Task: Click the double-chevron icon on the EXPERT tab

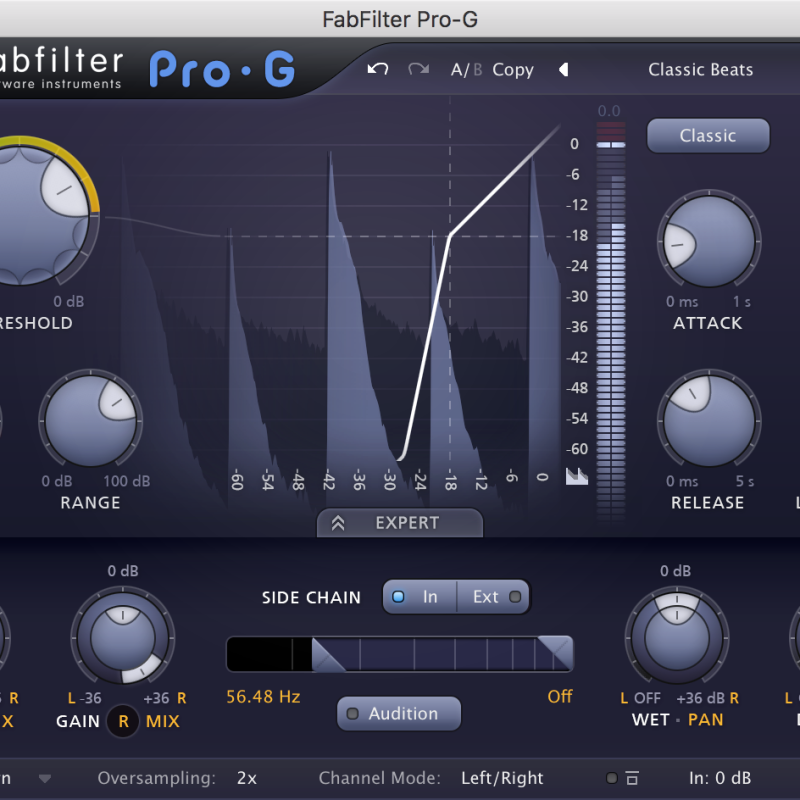Action: click(338, 523)
